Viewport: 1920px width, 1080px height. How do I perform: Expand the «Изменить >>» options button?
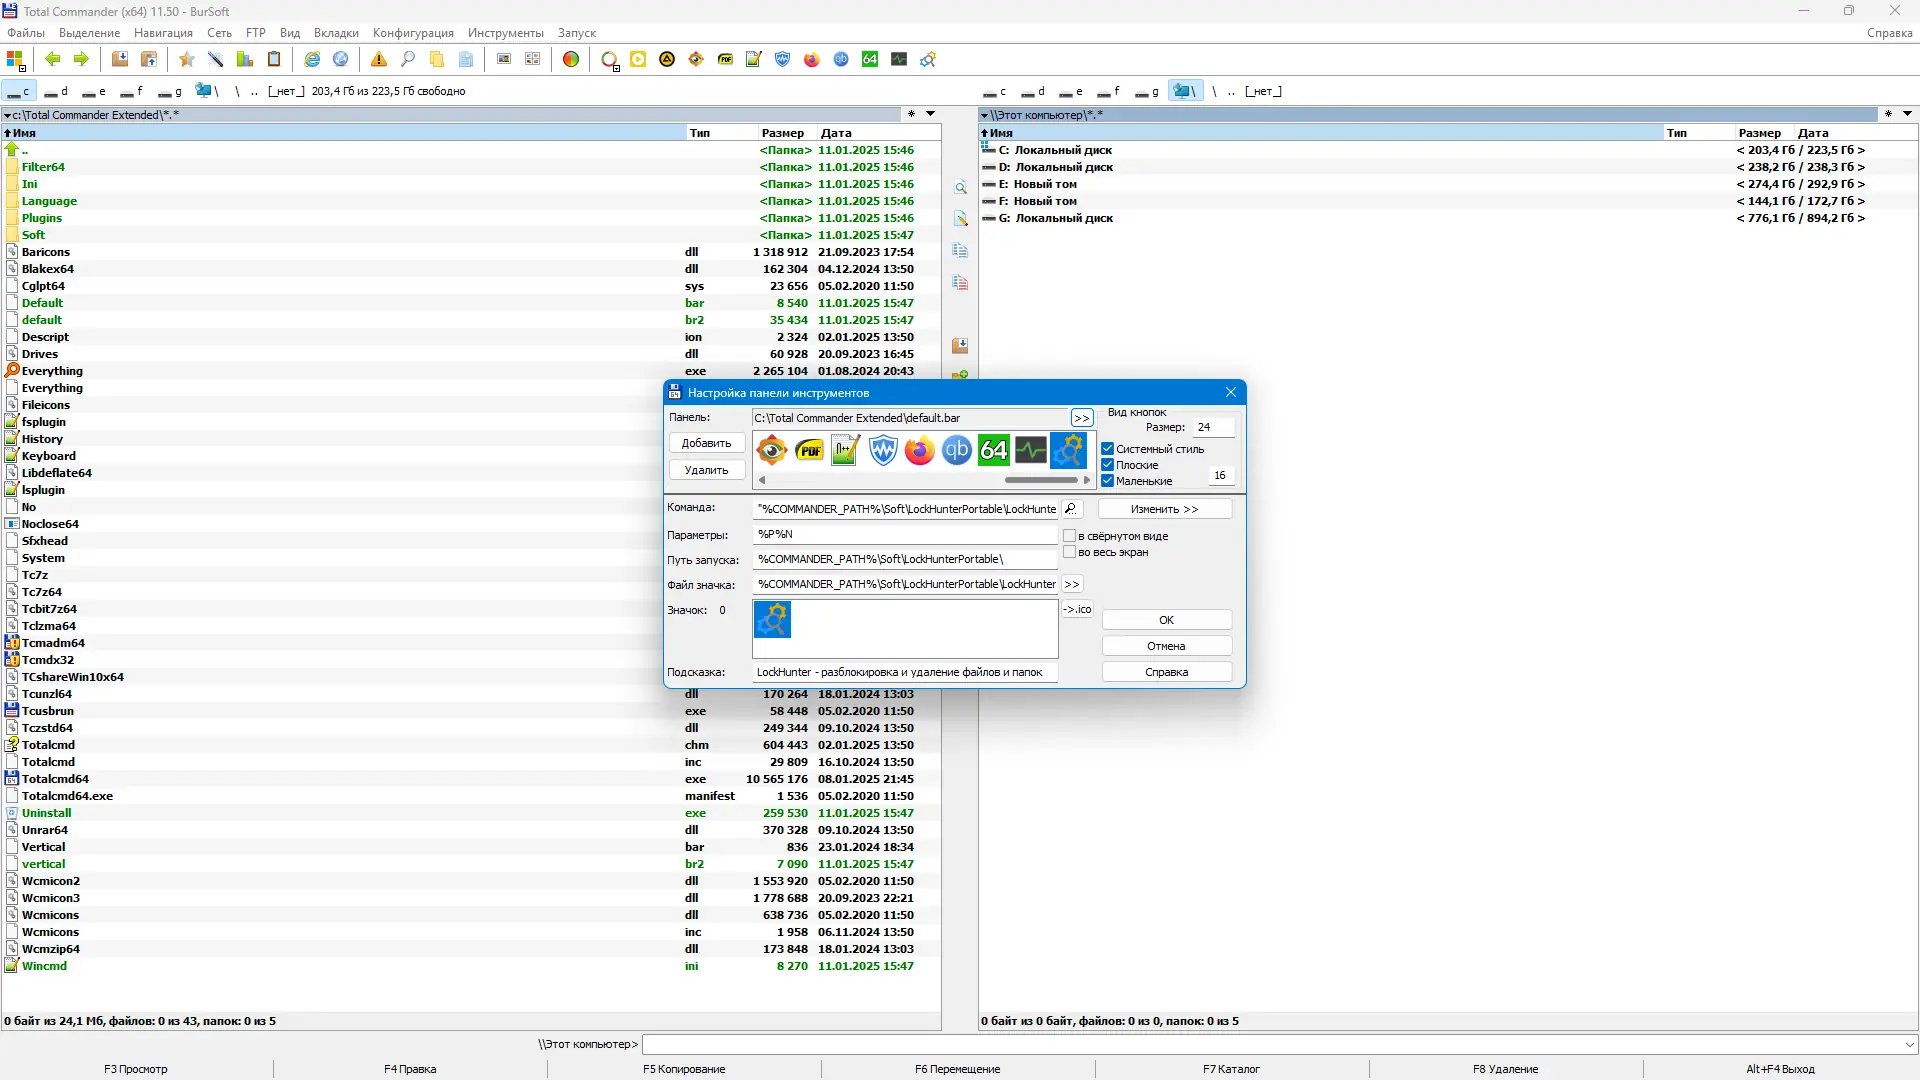1164,509
